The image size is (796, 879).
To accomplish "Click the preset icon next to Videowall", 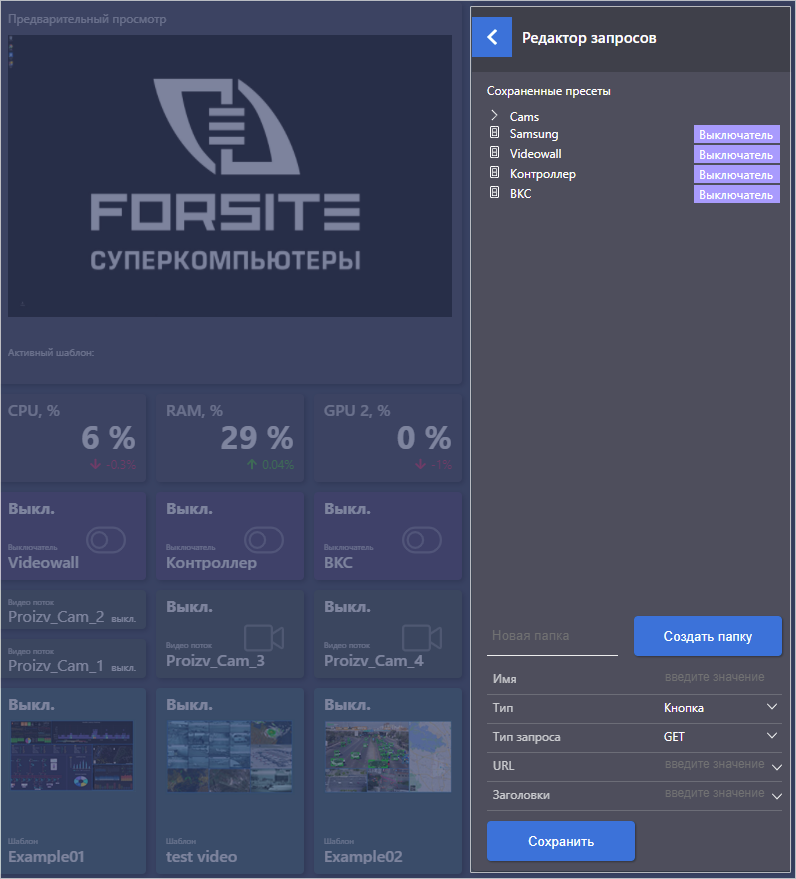I will tap(494, 152).
